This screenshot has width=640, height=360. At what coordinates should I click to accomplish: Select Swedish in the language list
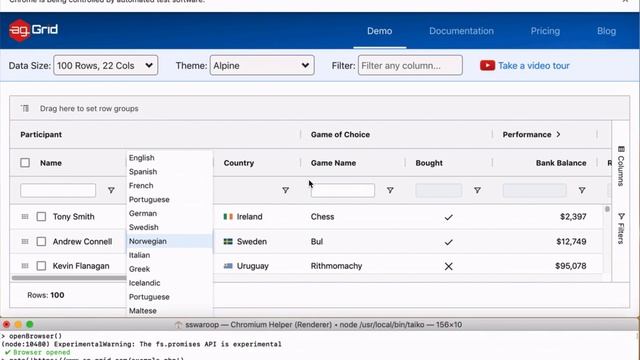(x=144, y=227)
